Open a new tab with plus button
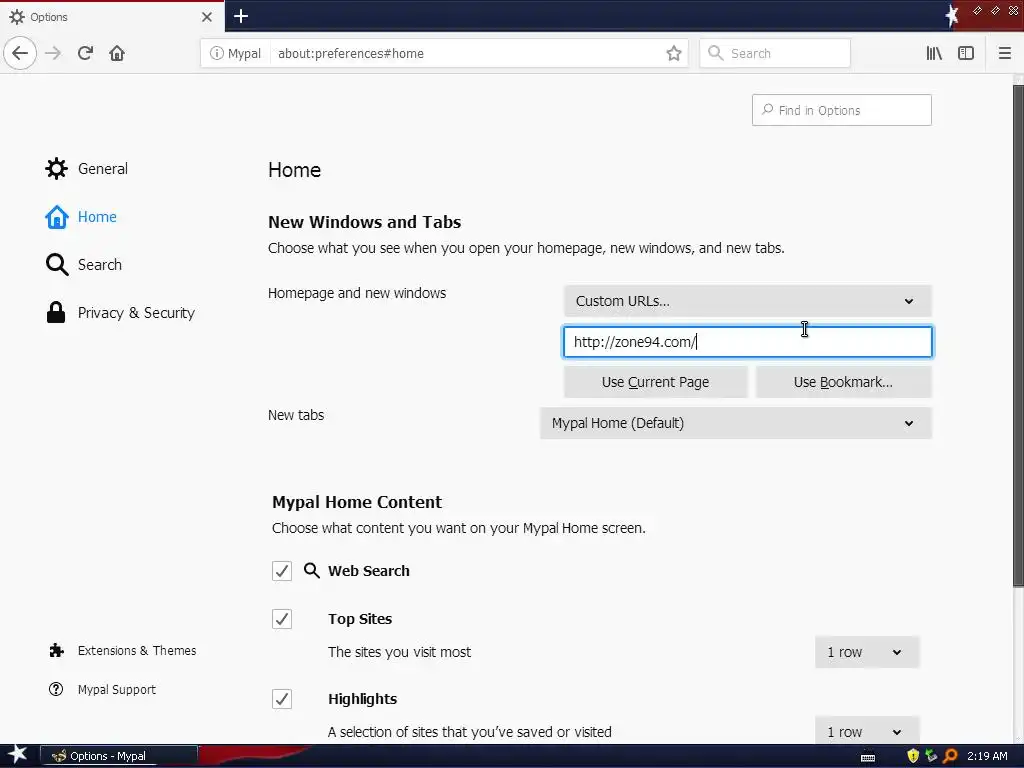 (241, 16)
